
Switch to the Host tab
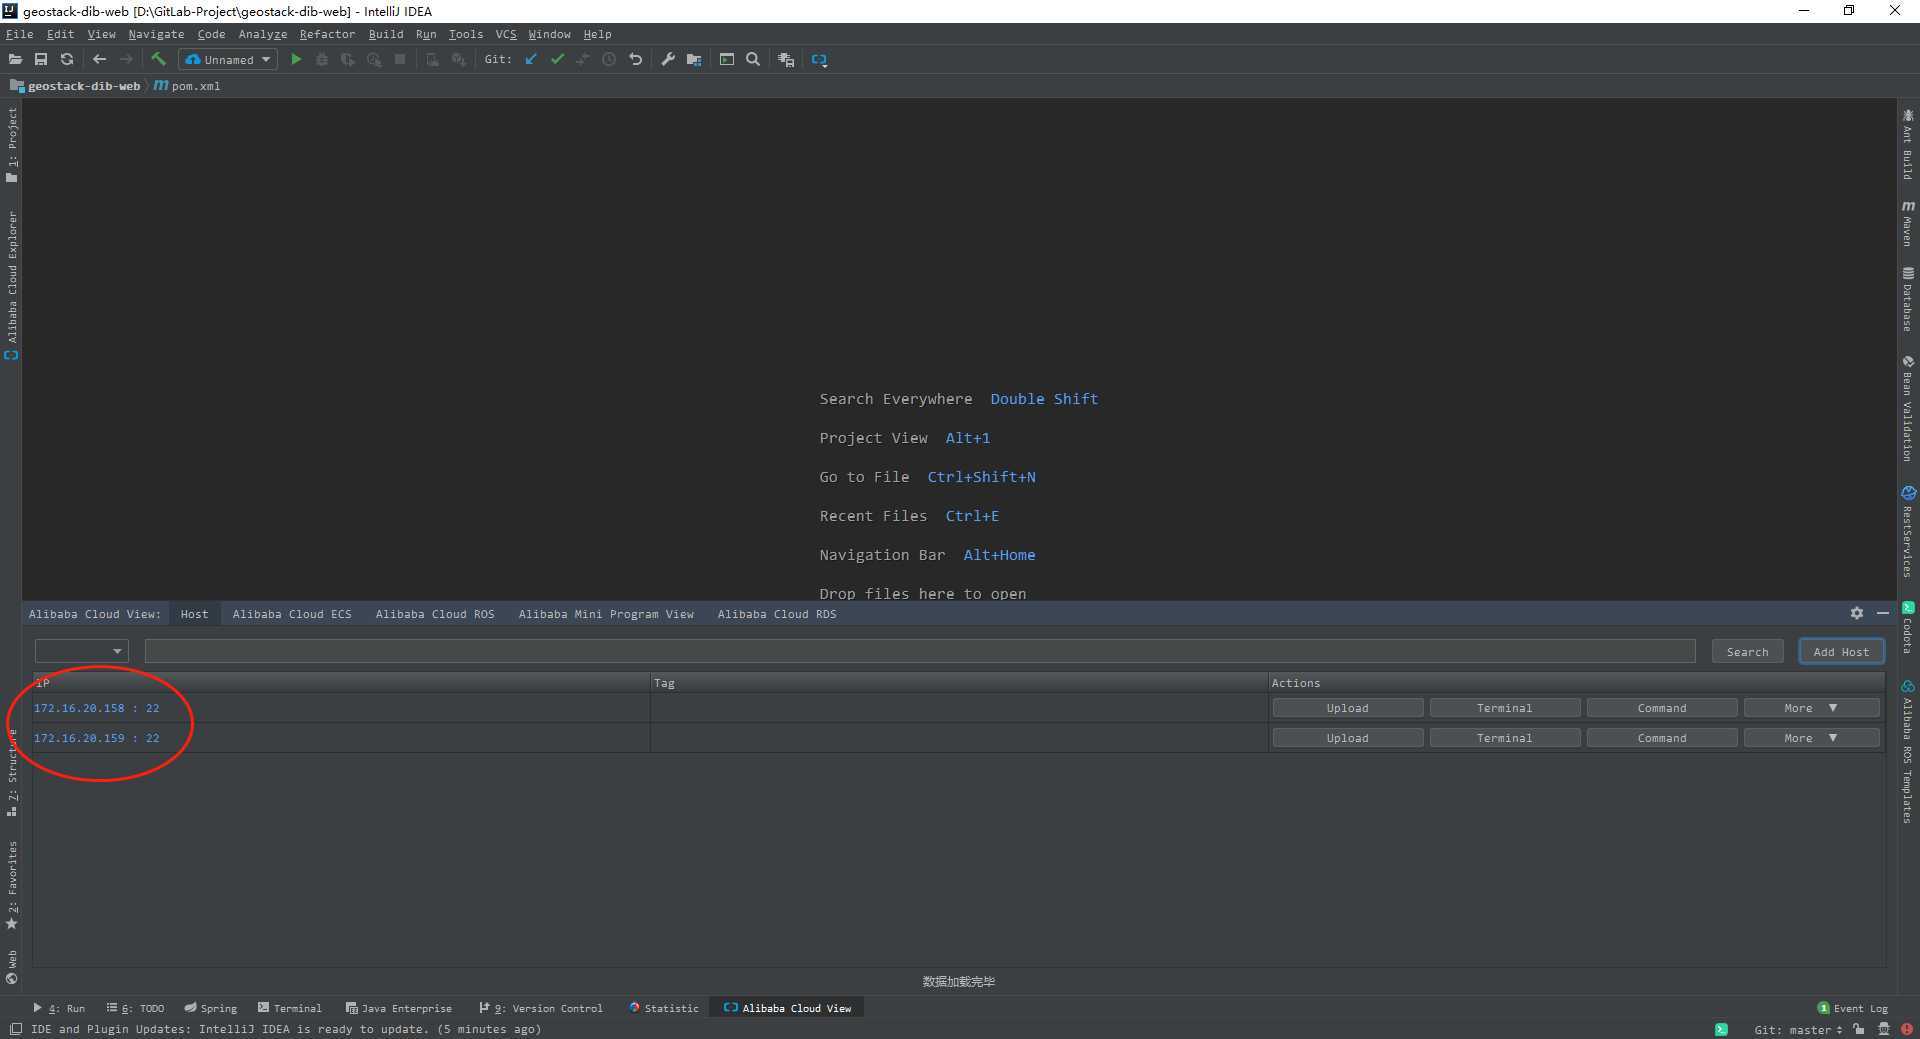point(194,614)
